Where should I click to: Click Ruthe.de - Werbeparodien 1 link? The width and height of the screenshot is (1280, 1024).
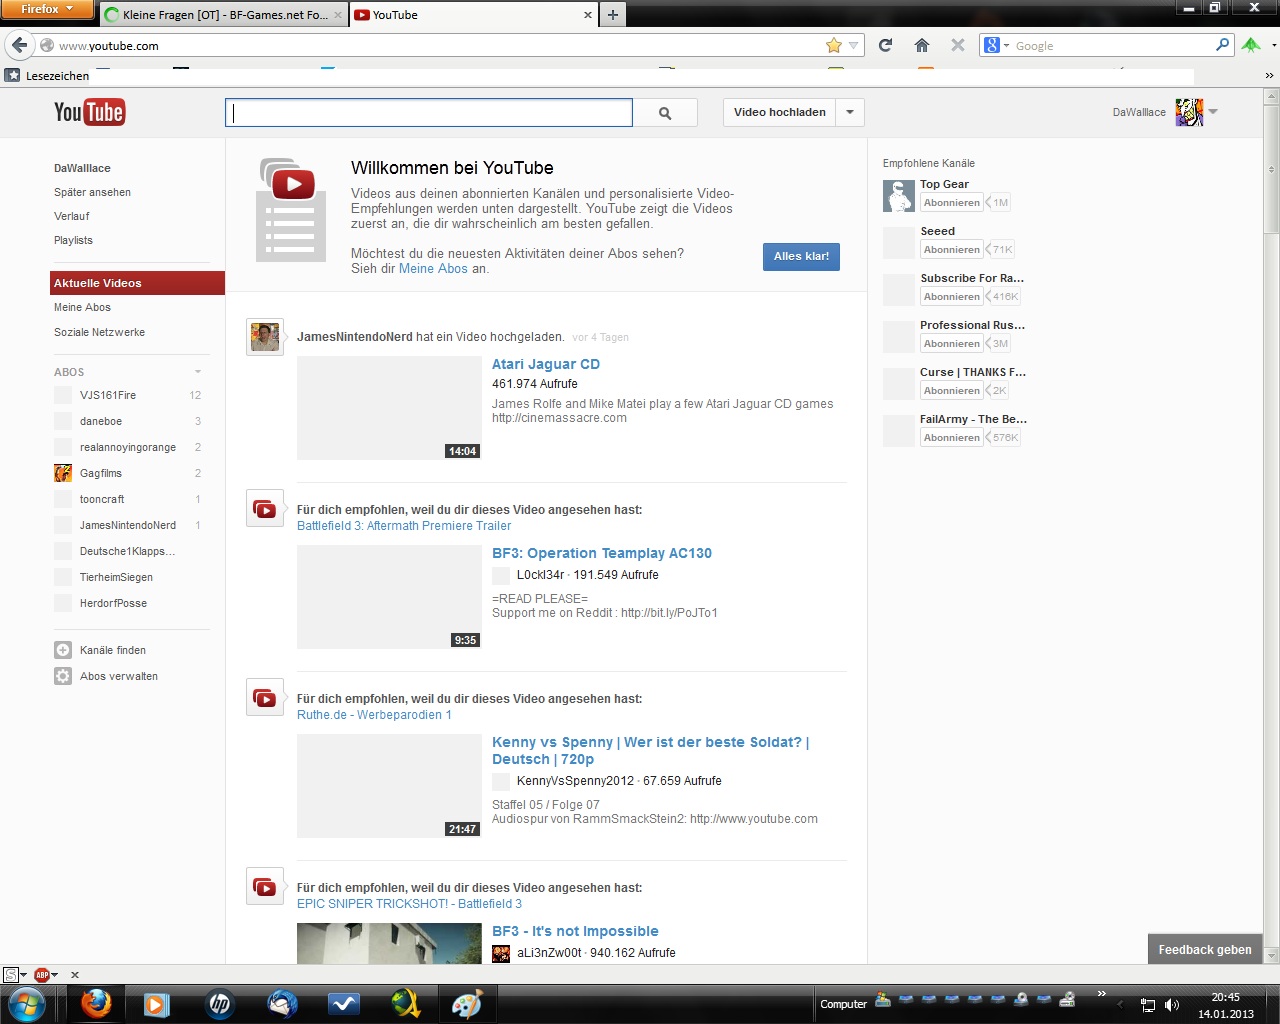(x=374, y=715)
